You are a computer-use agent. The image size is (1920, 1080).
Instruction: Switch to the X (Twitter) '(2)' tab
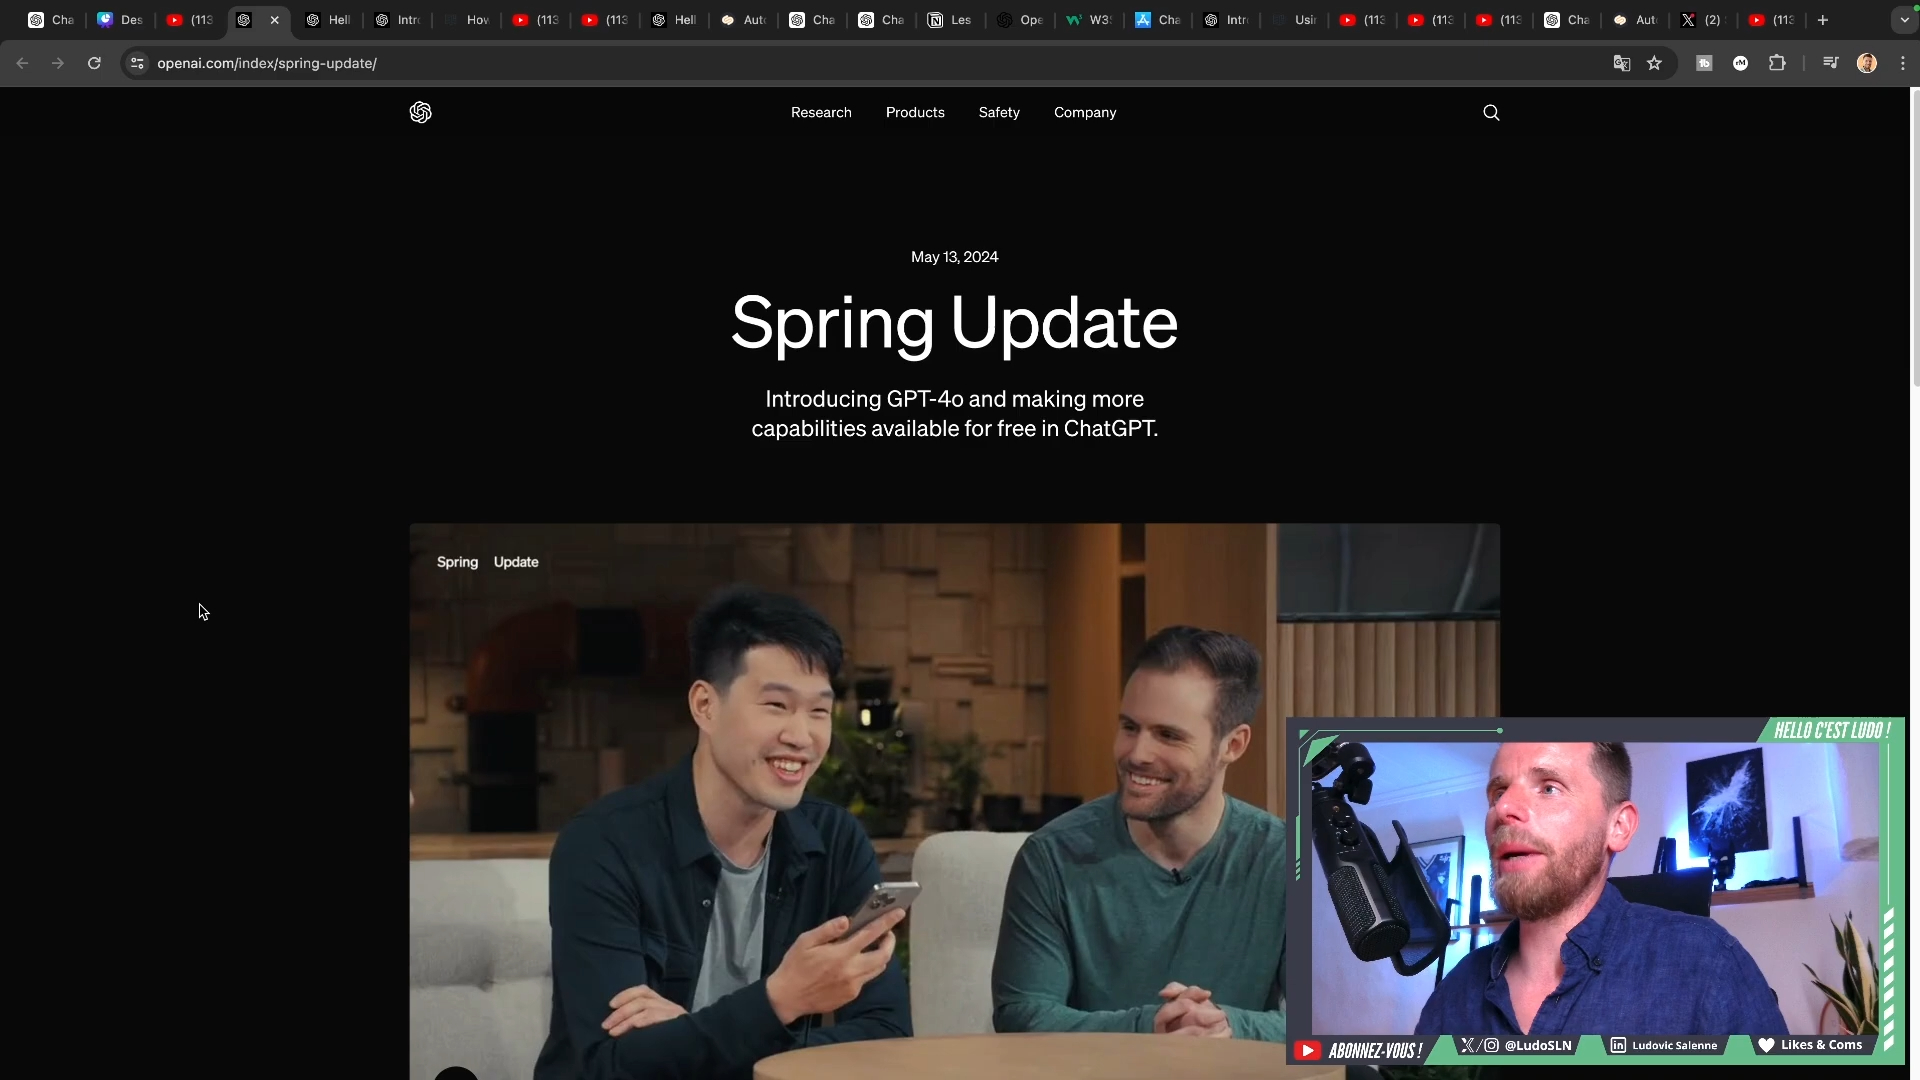tap(1702, 20)
